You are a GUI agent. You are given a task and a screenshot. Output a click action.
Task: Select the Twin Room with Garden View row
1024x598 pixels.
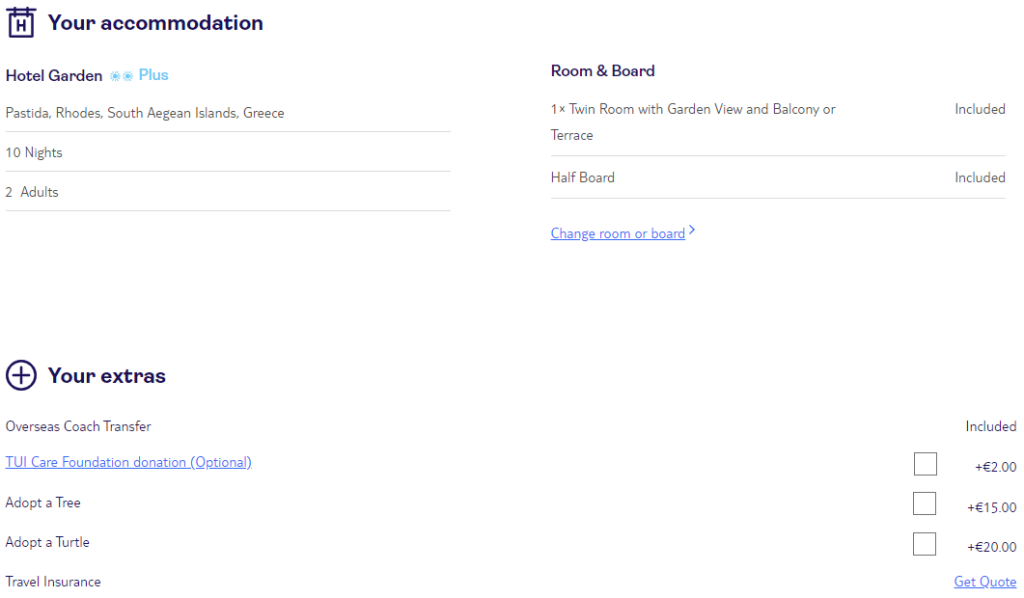pyautogui.click(x=778, y=122)
